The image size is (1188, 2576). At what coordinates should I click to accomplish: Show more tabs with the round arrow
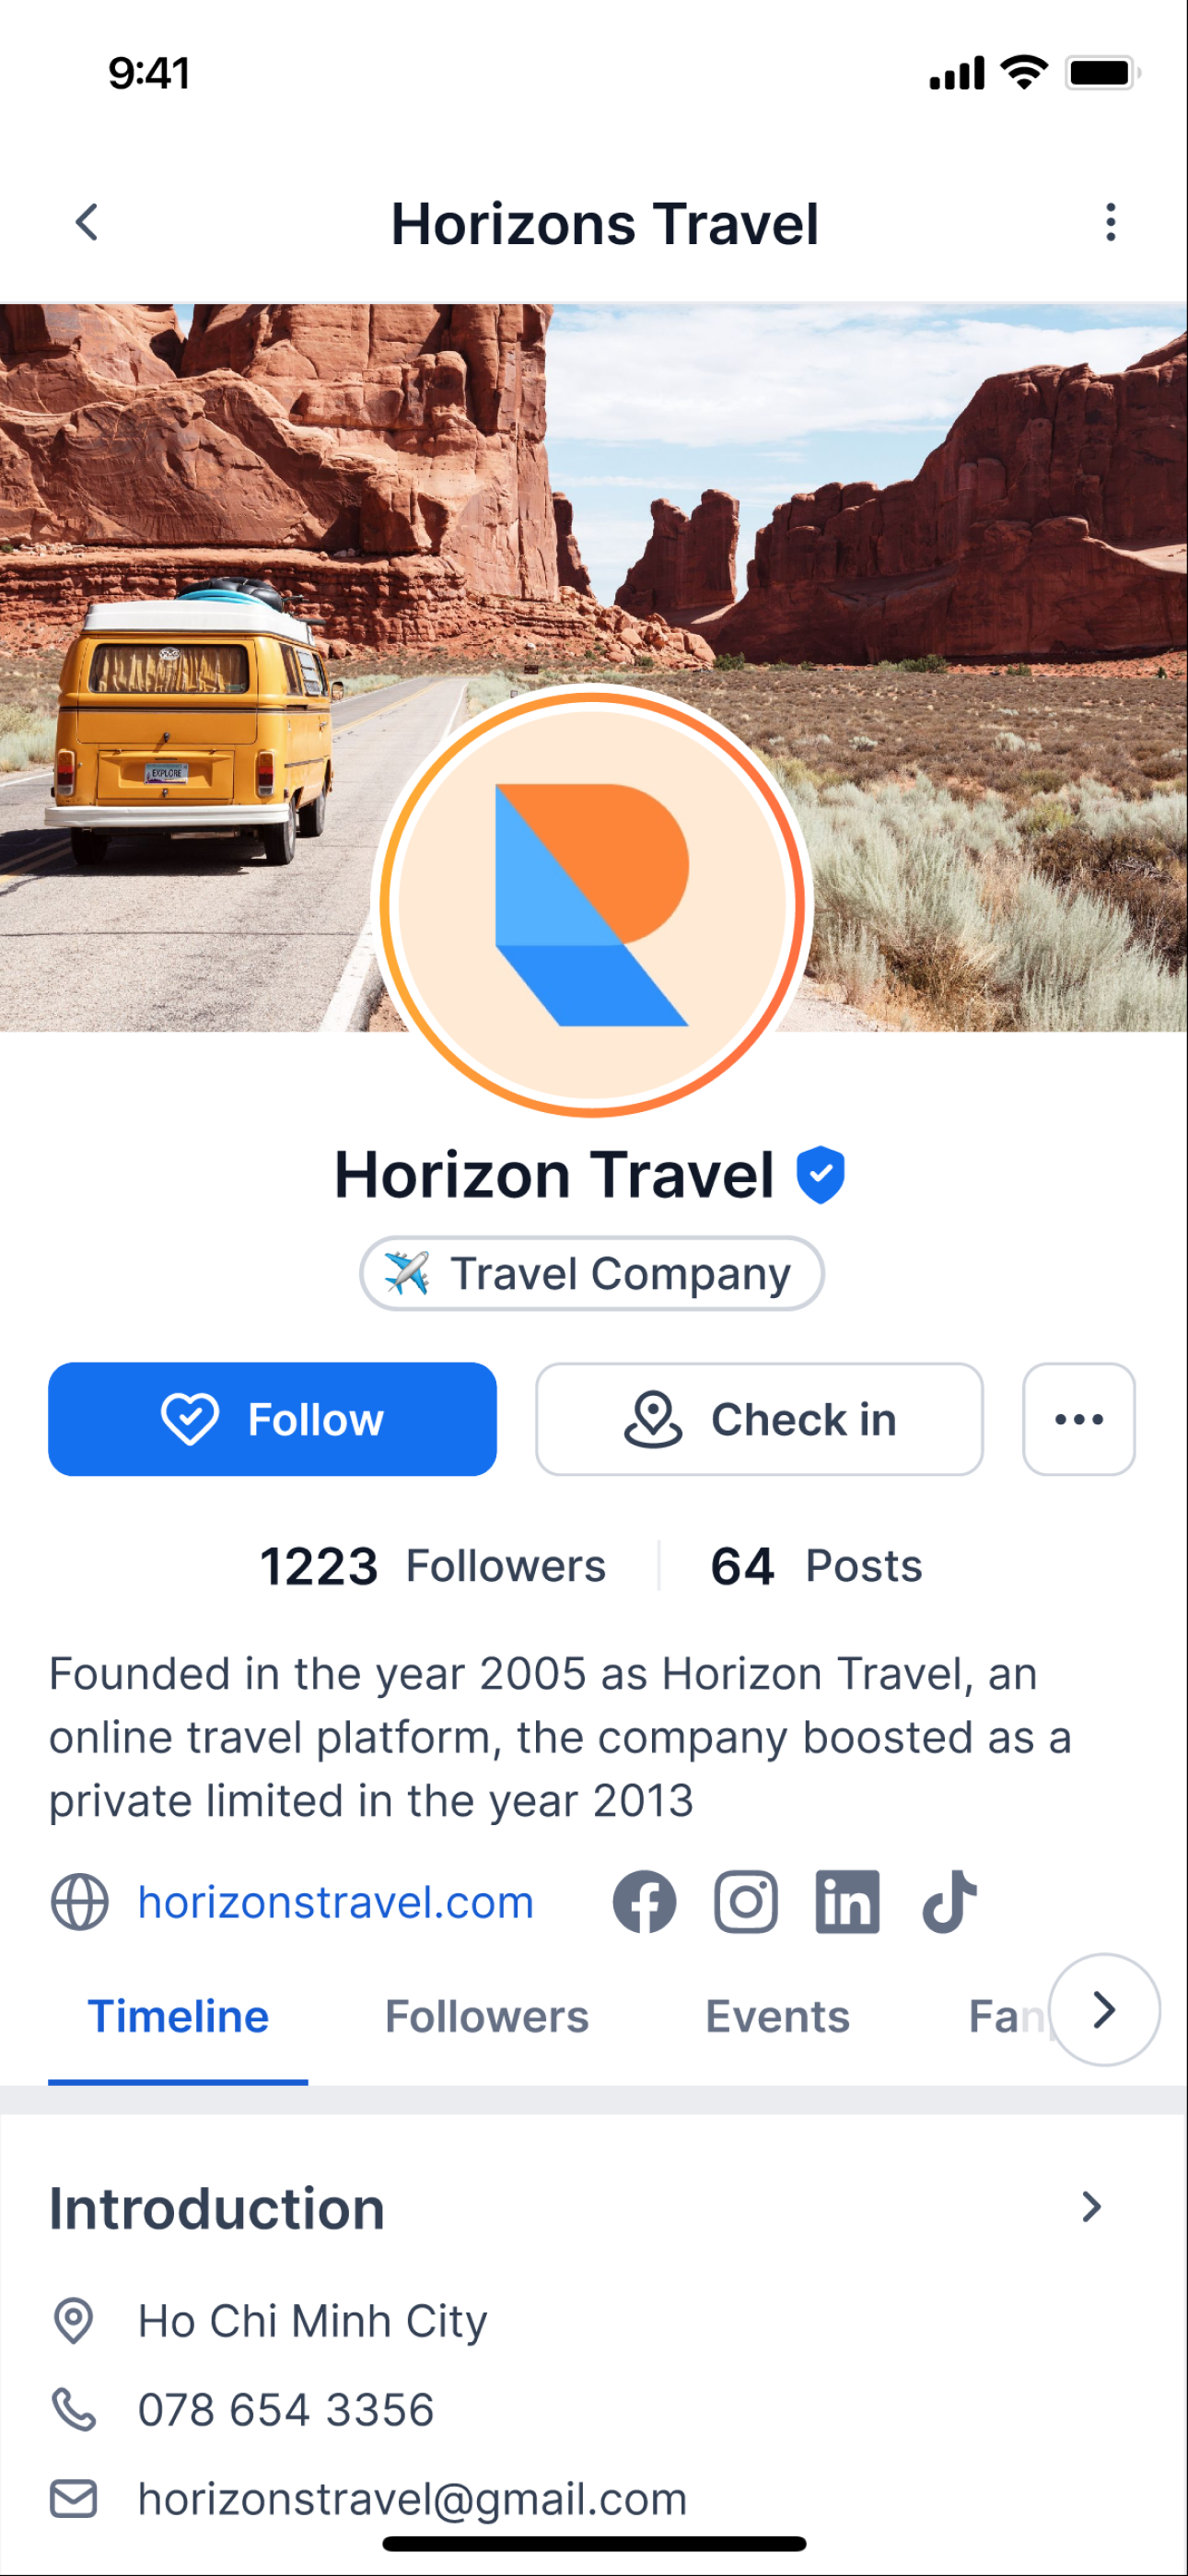[1104, 2009]
